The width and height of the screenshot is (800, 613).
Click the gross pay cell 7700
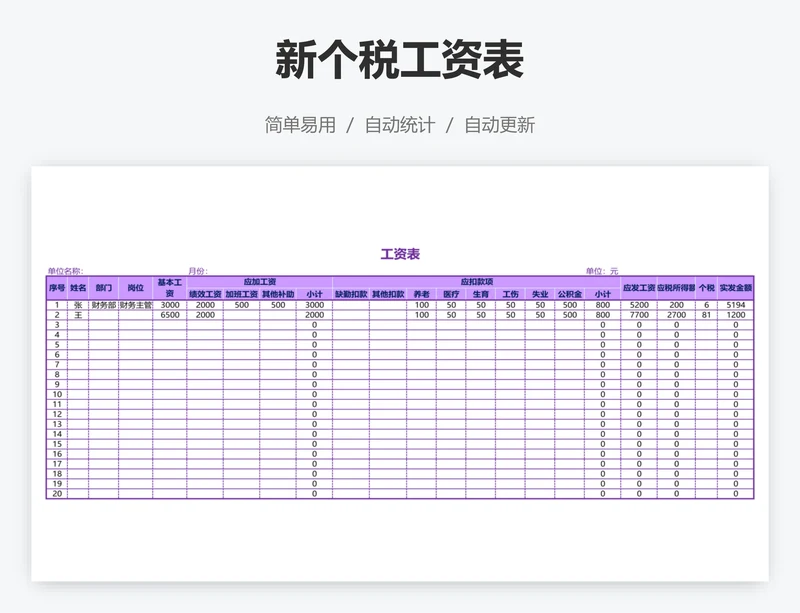(639, 315)
